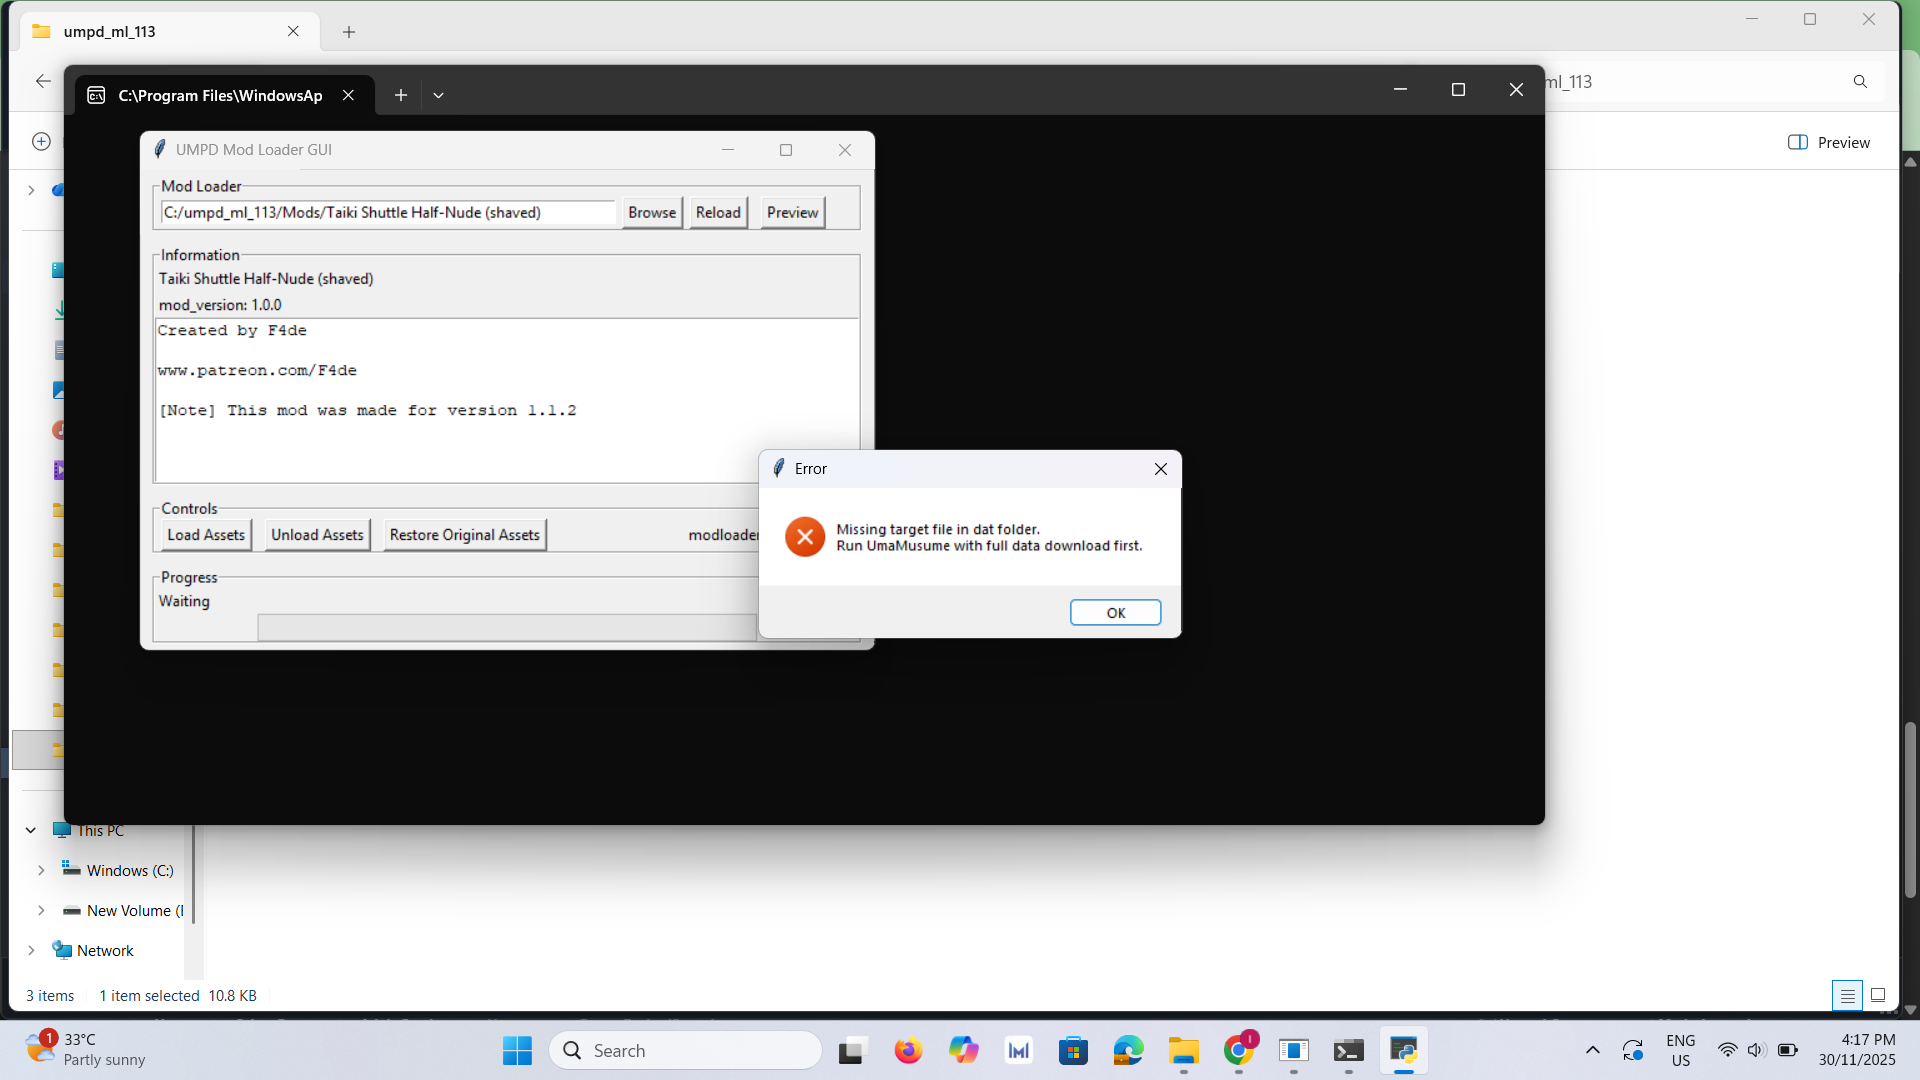Open Task View from the taskbar
Viewport: 1920px width, 1080px height.
tap(851, 1051)
